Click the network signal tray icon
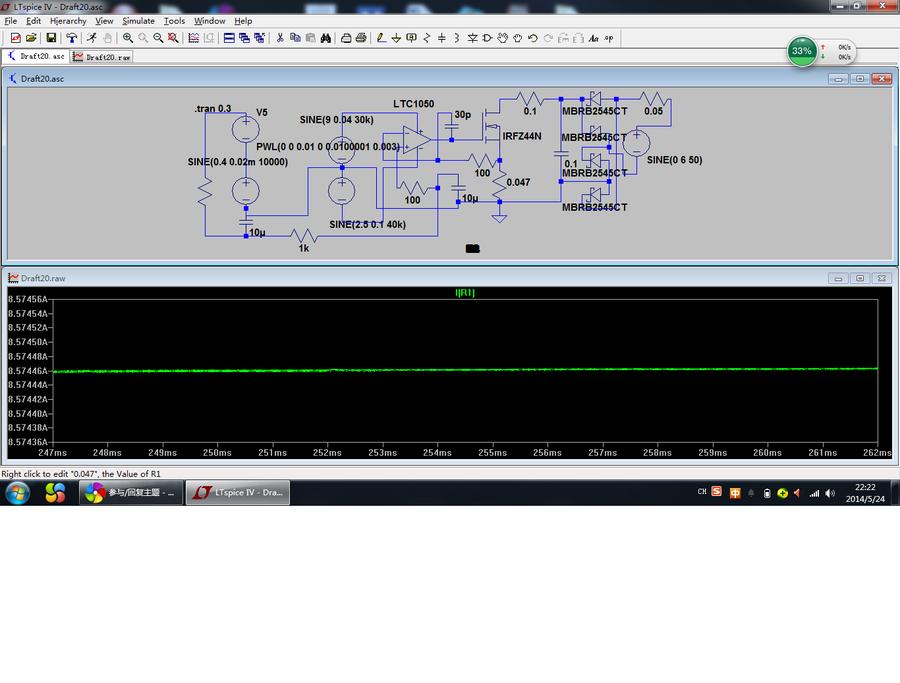The width and height of the screenshot is (900, 683). 814,493
